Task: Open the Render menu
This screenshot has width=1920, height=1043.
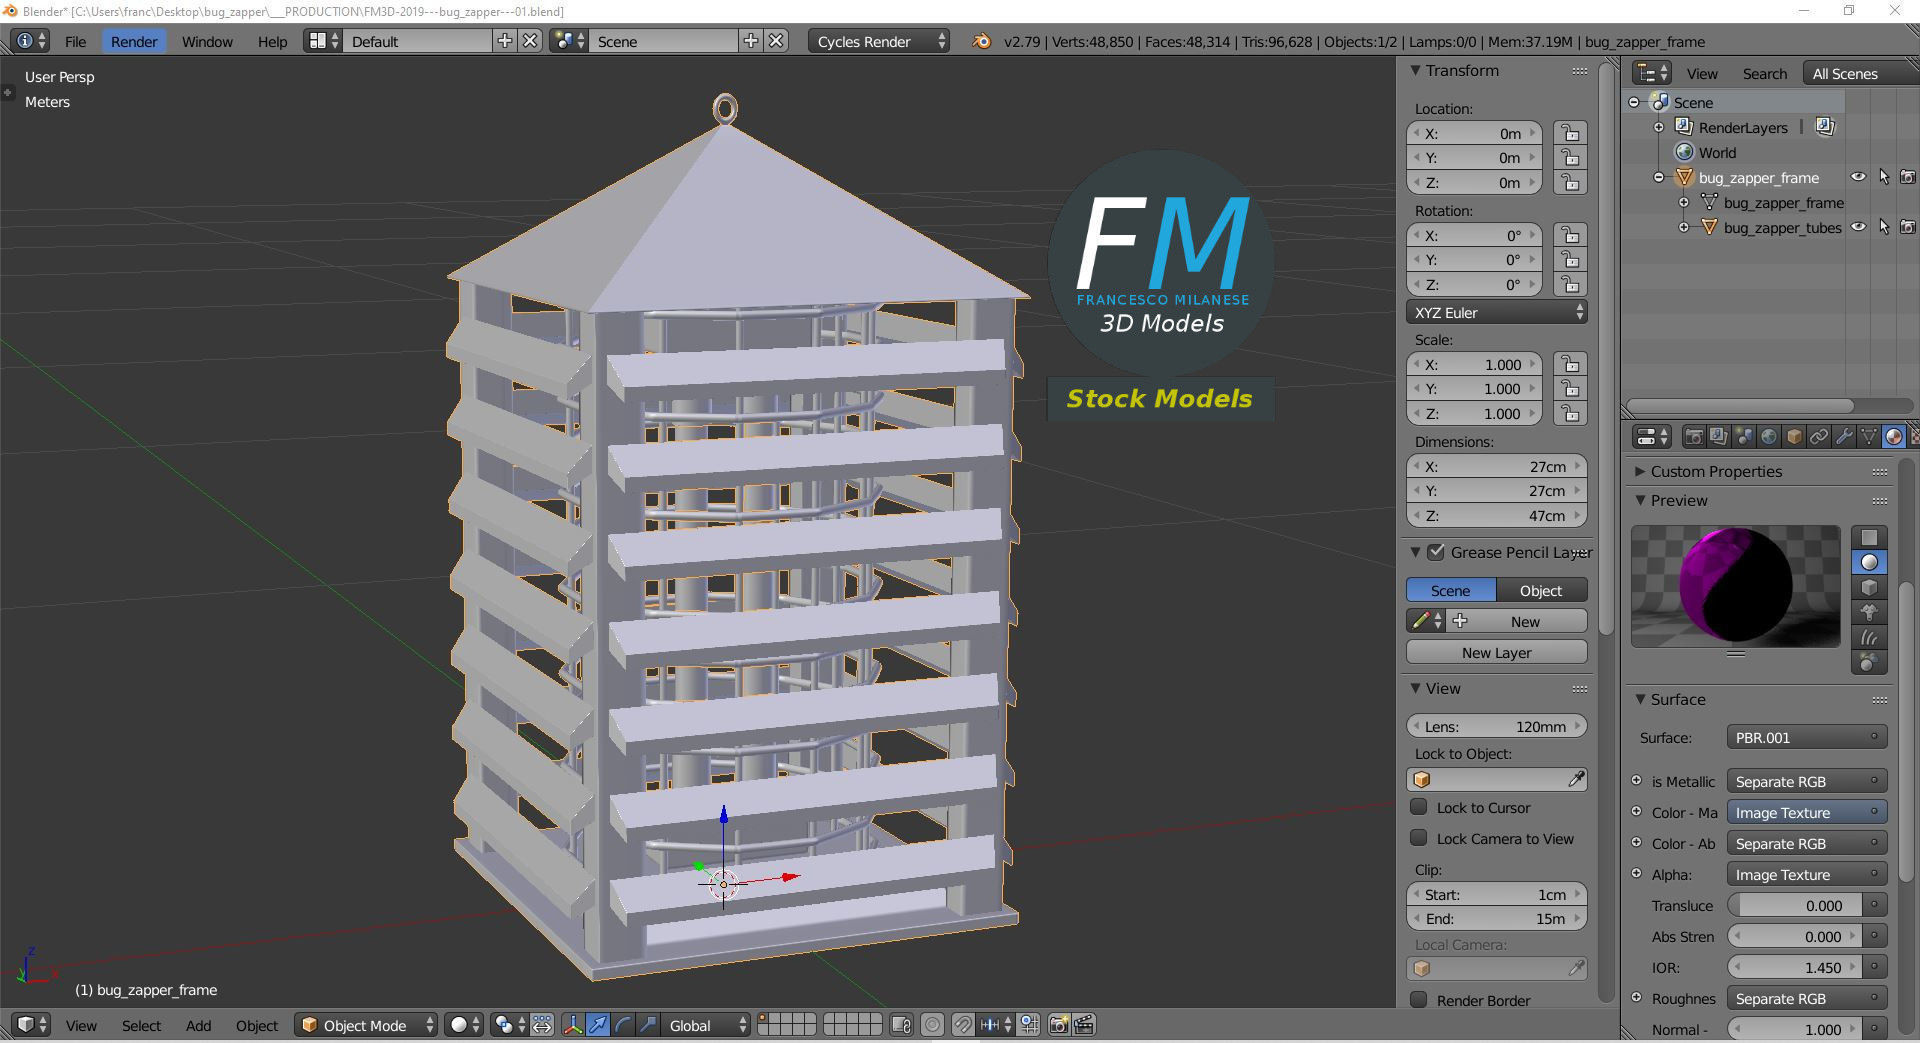Action: (134, 41)
